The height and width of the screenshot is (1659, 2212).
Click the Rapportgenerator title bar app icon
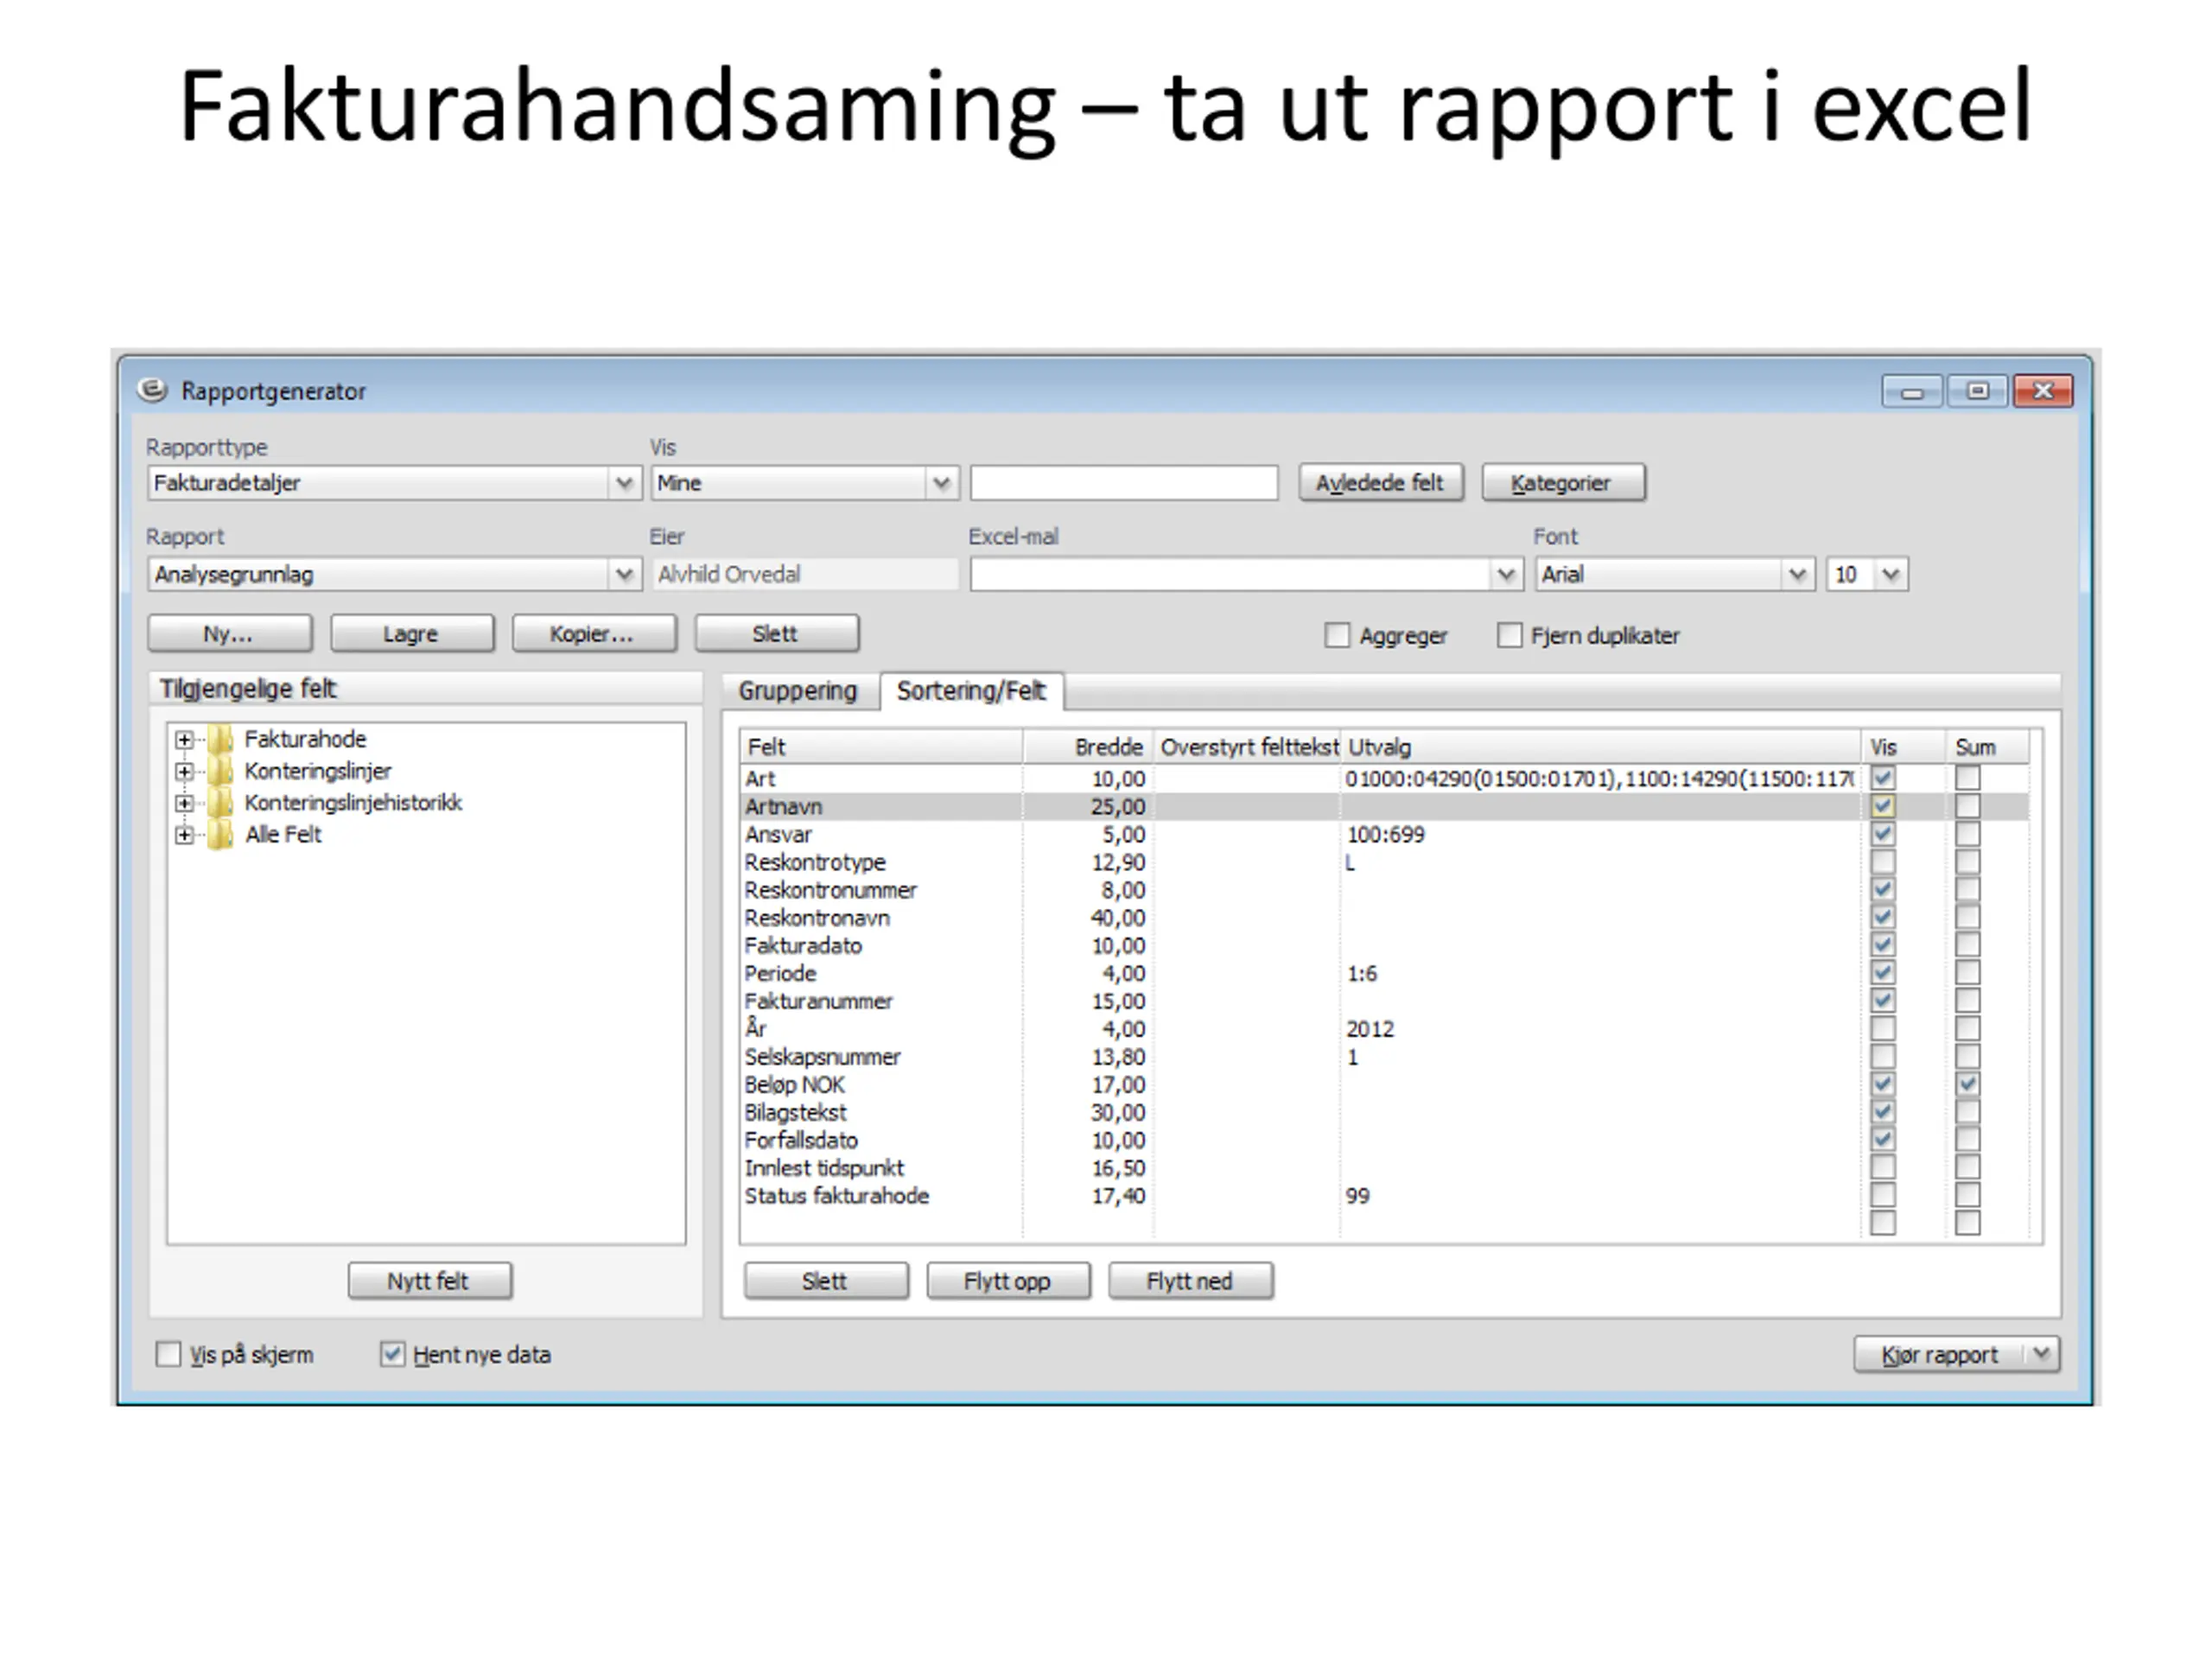[152, 390]
